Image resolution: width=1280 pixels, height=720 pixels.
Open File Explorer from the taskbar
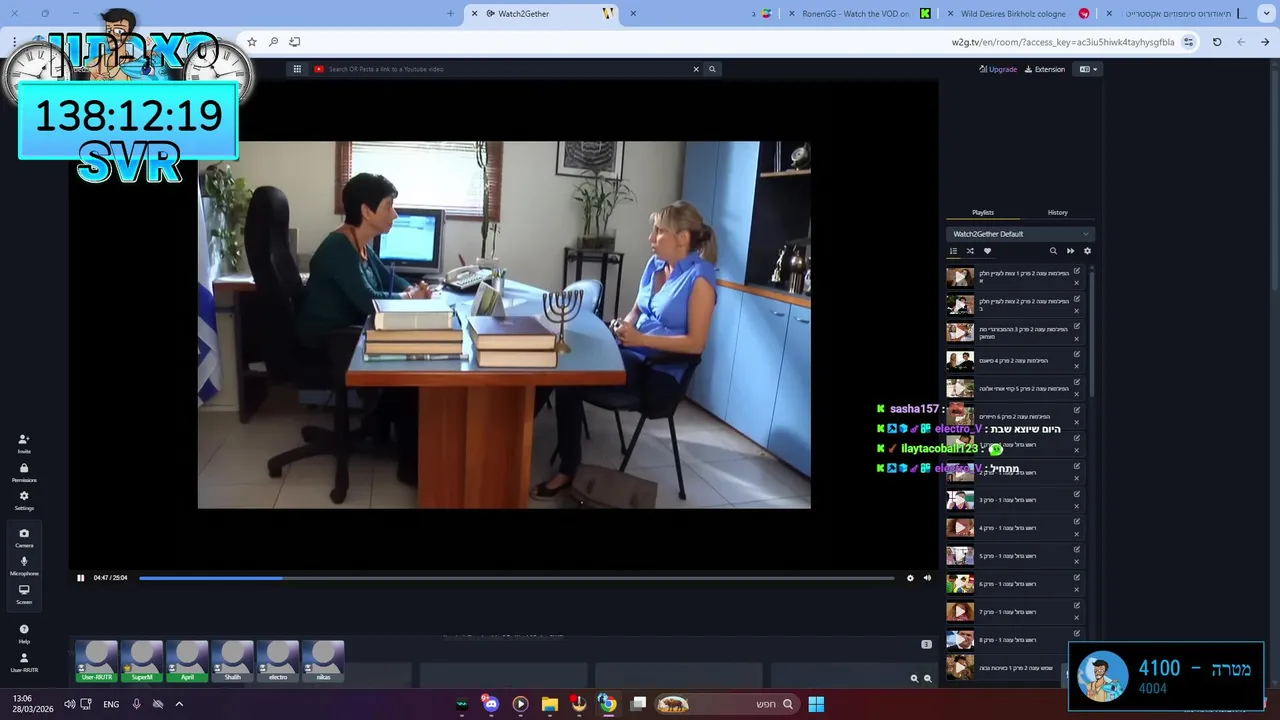click(x=549, y=704)
